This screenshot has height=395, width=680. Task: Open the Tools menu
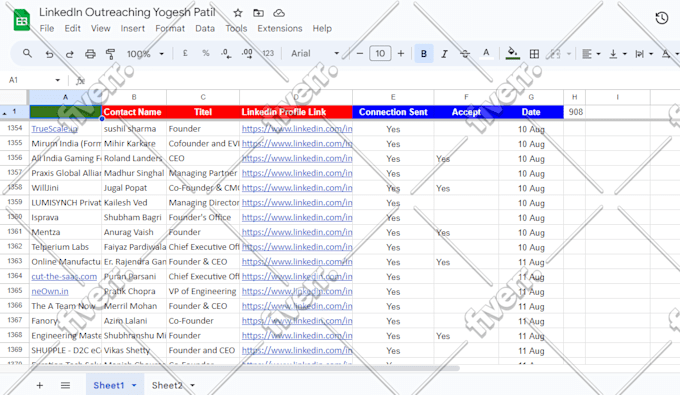point(236,28)
